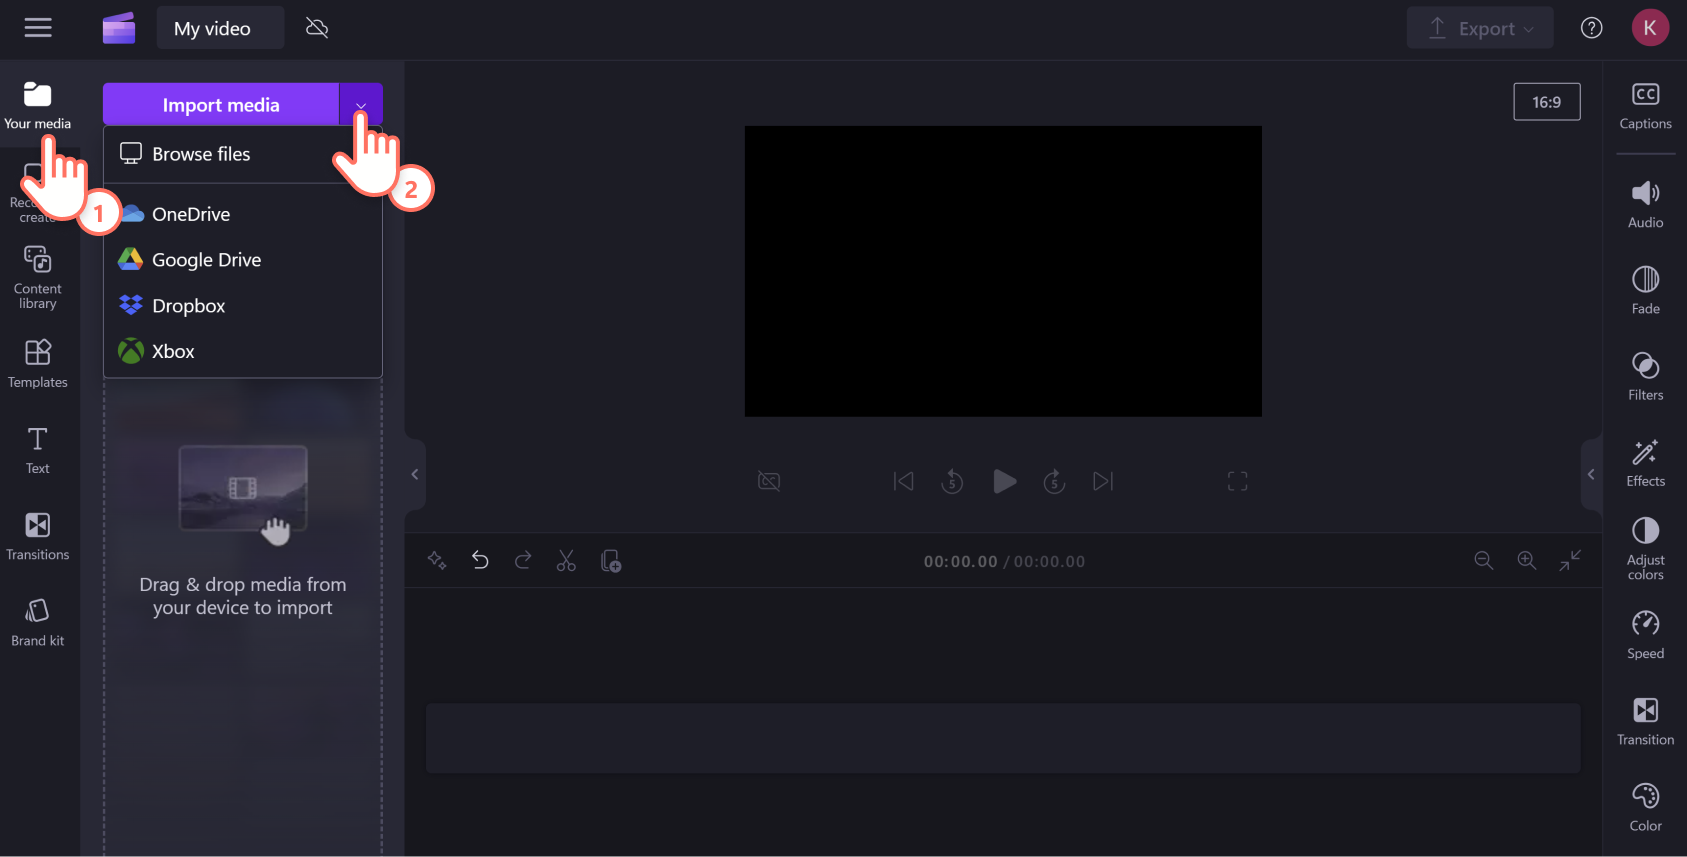Collapse the left media panel
This screenshot has width=1687, height=857.
[x=415, y=475]
